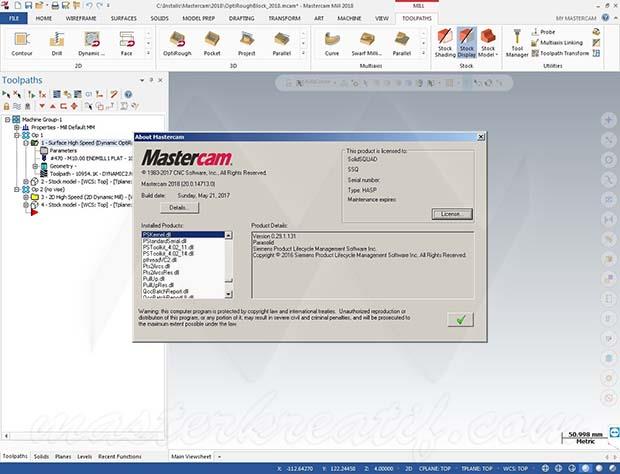The width and height of the screenshot is (620, 474).
Task: Choose the Project 3D toolpath
Action: pyautogui.click(x=247, y=44)
